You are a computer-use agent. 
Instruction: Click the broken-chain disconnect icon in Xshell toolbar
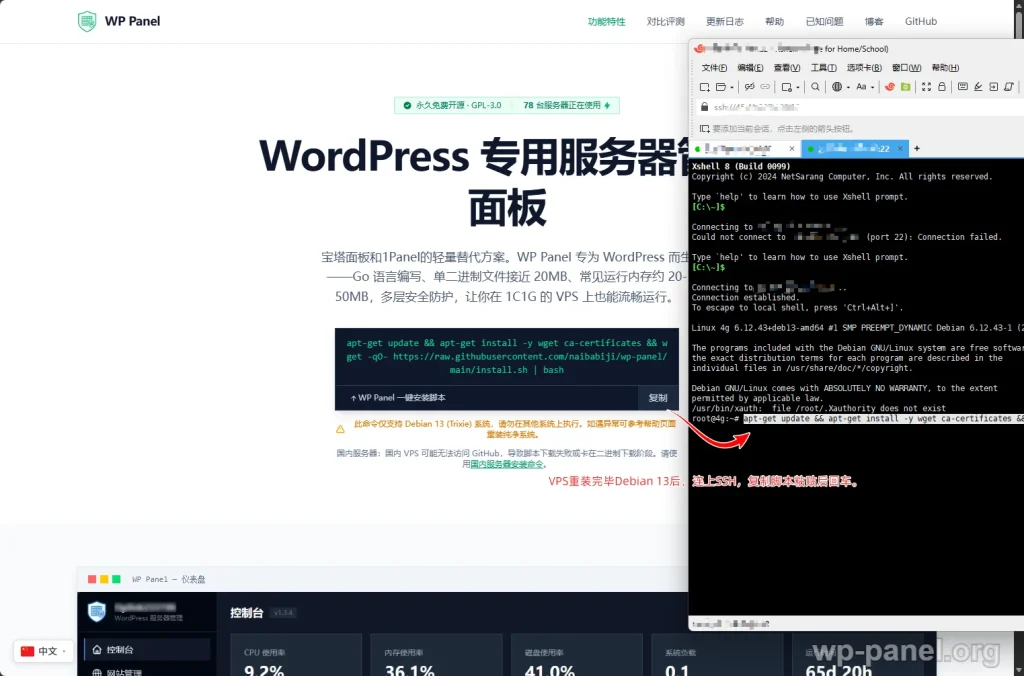pyautogui.click(x=750, y=87)
